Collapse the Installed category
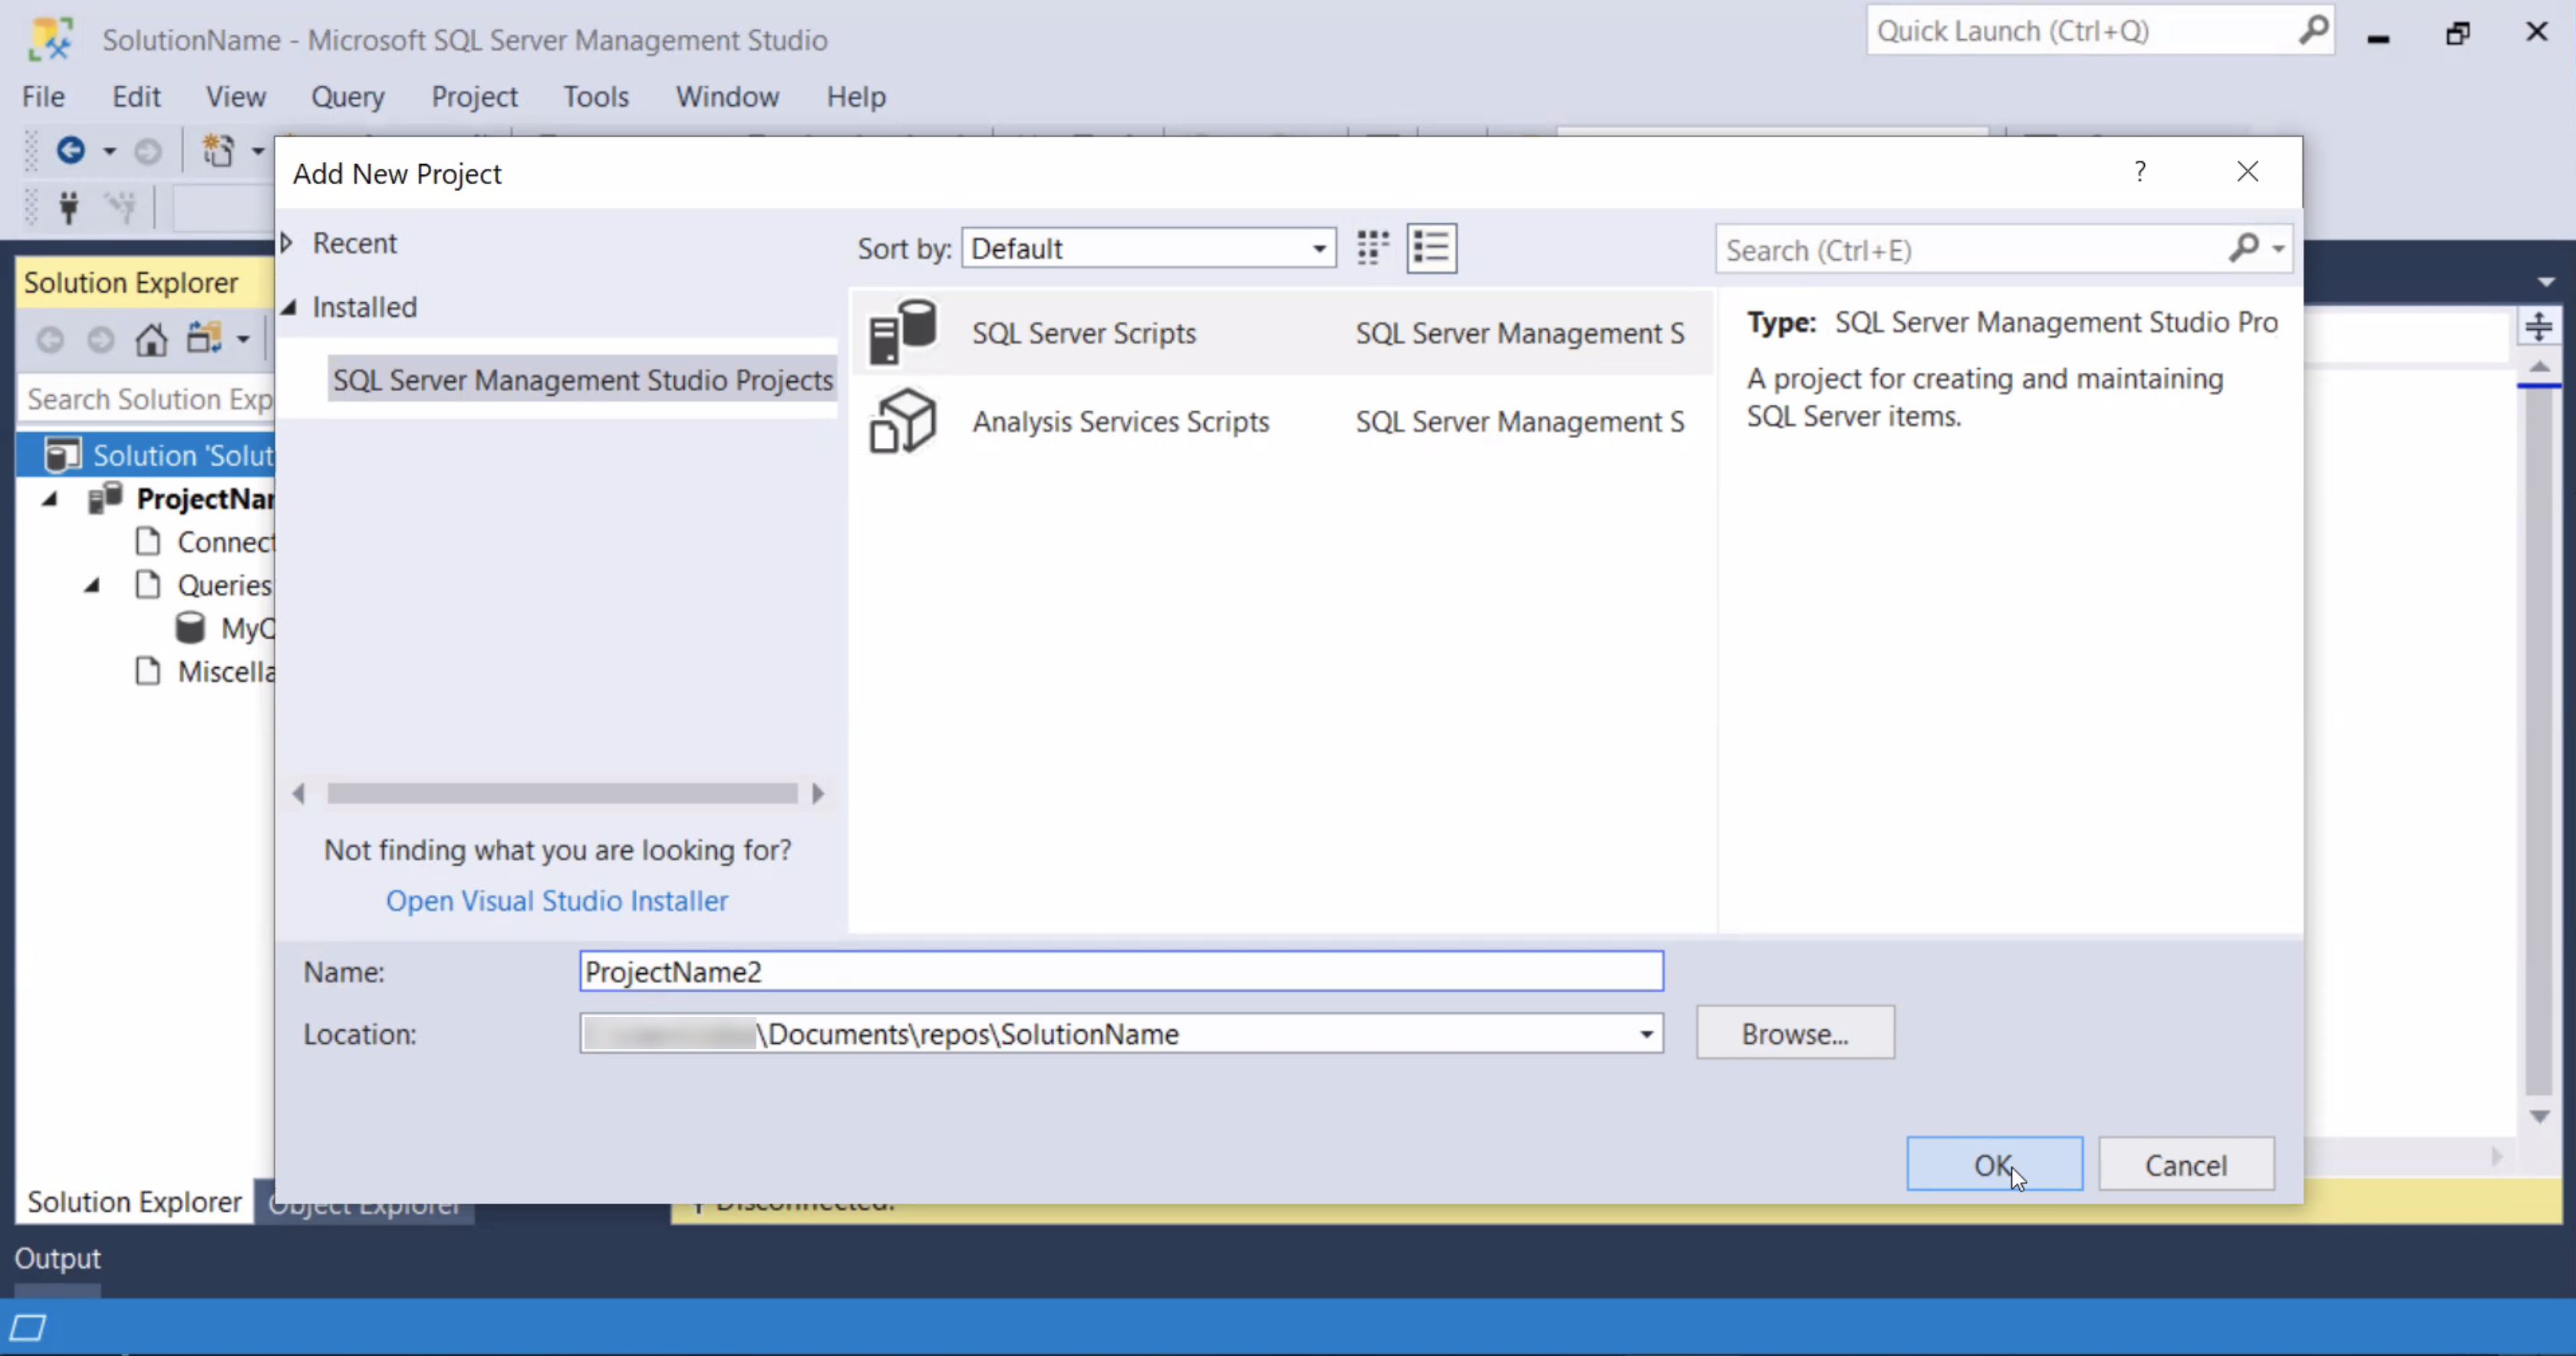 click(289, 307)
